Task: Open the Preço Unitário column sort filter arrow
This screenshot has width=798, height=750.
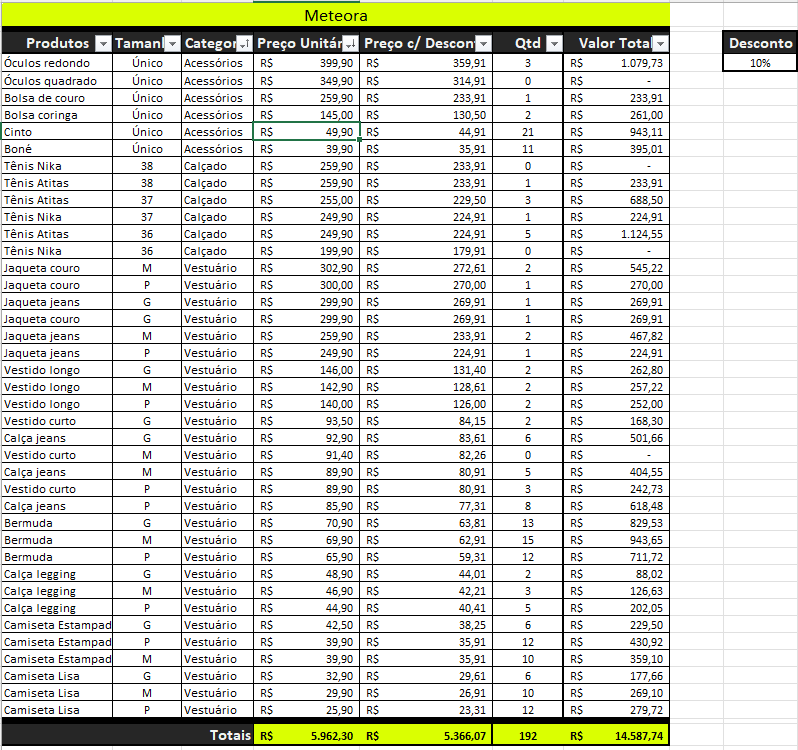Action: [x=351, y=44]
